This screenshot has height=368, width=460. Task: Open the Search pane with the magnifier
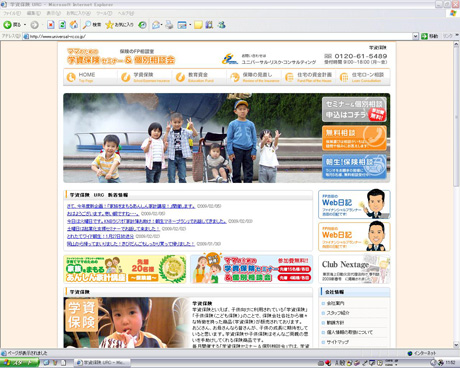[x=87, y=25]
